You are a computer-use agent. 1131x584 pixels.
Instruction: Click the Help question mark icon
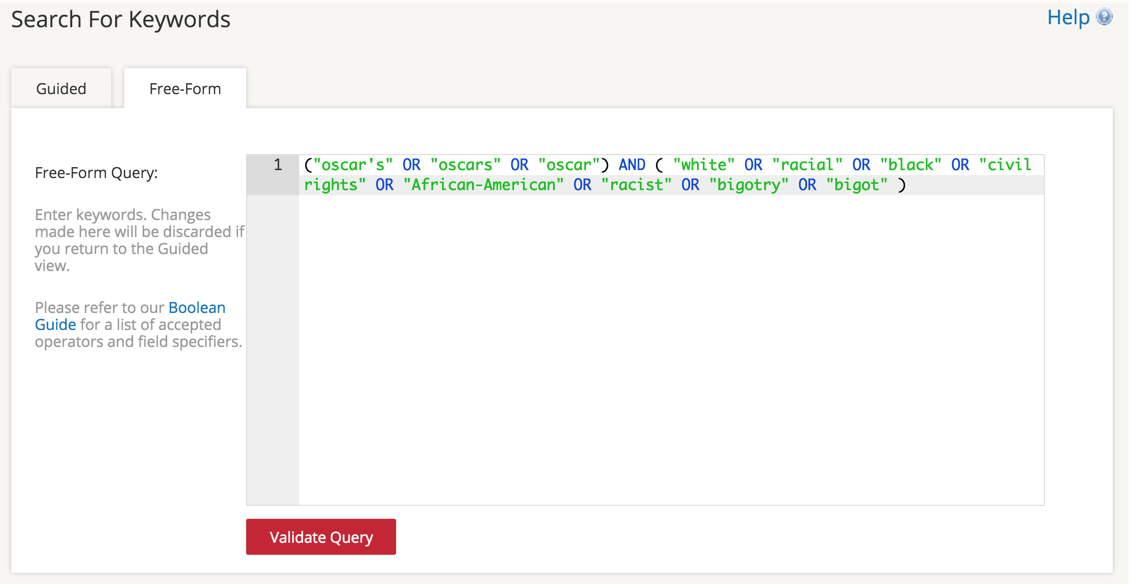[x=1104, y=17]
